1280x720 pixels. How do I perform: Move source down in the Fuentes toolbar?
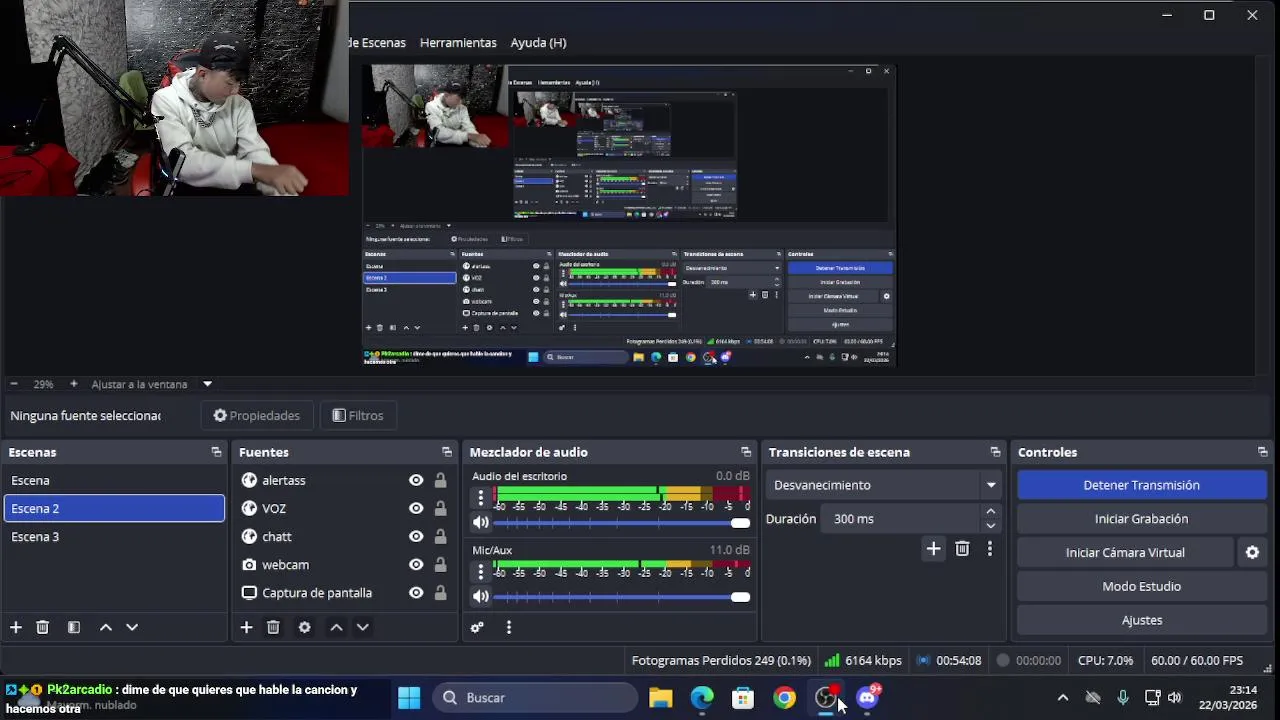point(363,627)
